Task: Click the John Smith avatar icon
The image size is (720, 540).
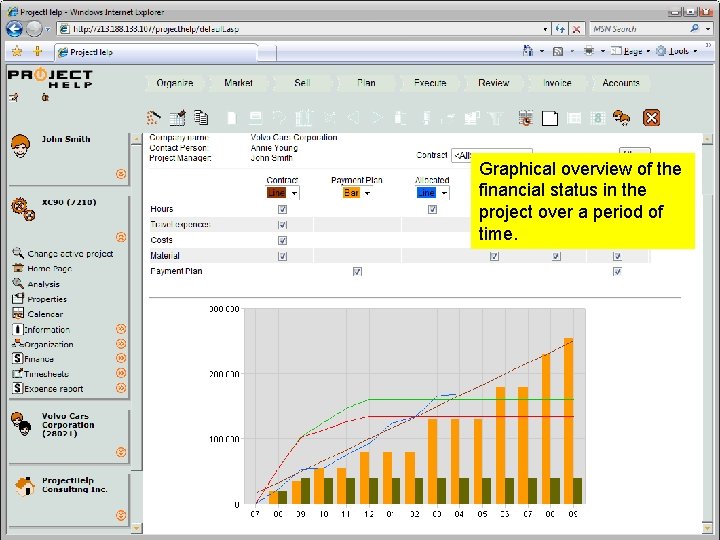Action: tap(21, 146)
